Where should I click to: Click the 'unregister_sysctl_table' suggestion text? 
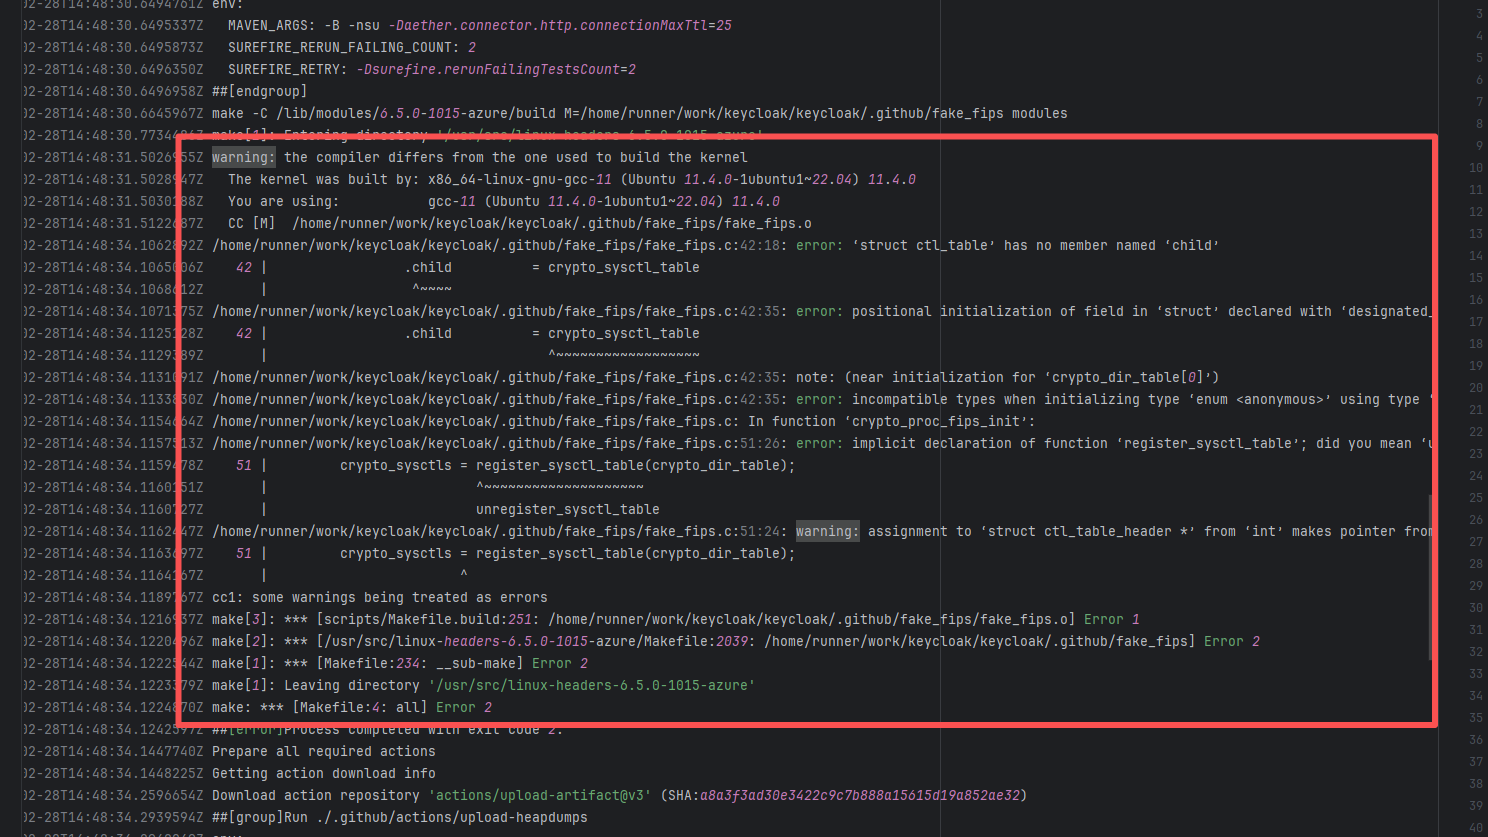pos(567,509)
